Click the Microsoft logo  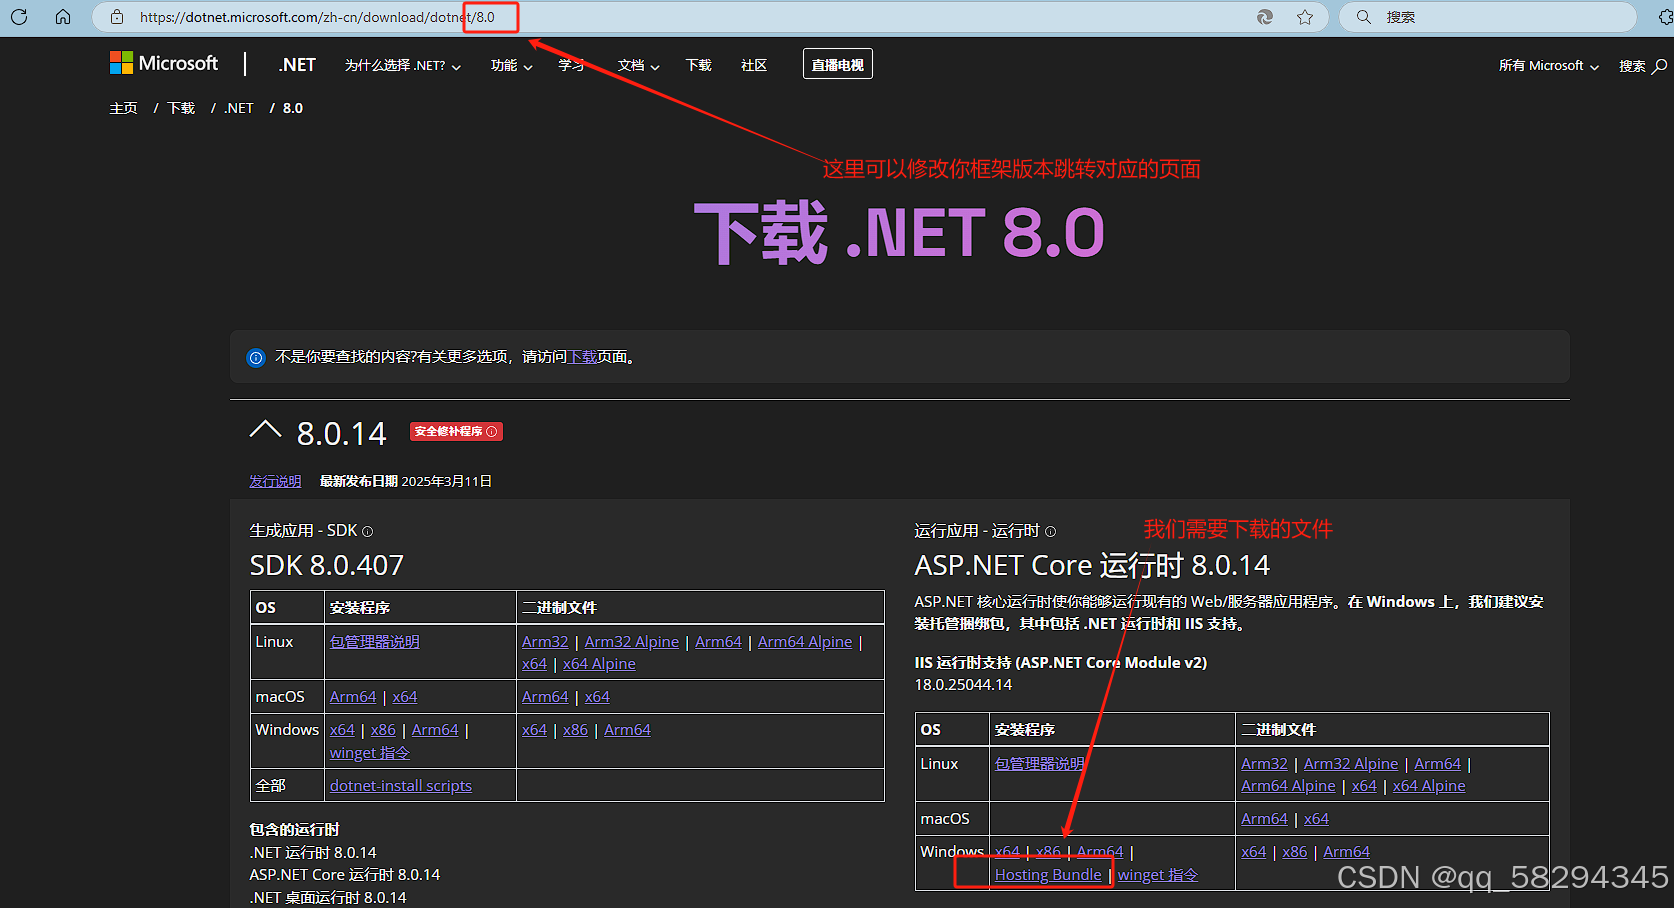tap(164, 63)
